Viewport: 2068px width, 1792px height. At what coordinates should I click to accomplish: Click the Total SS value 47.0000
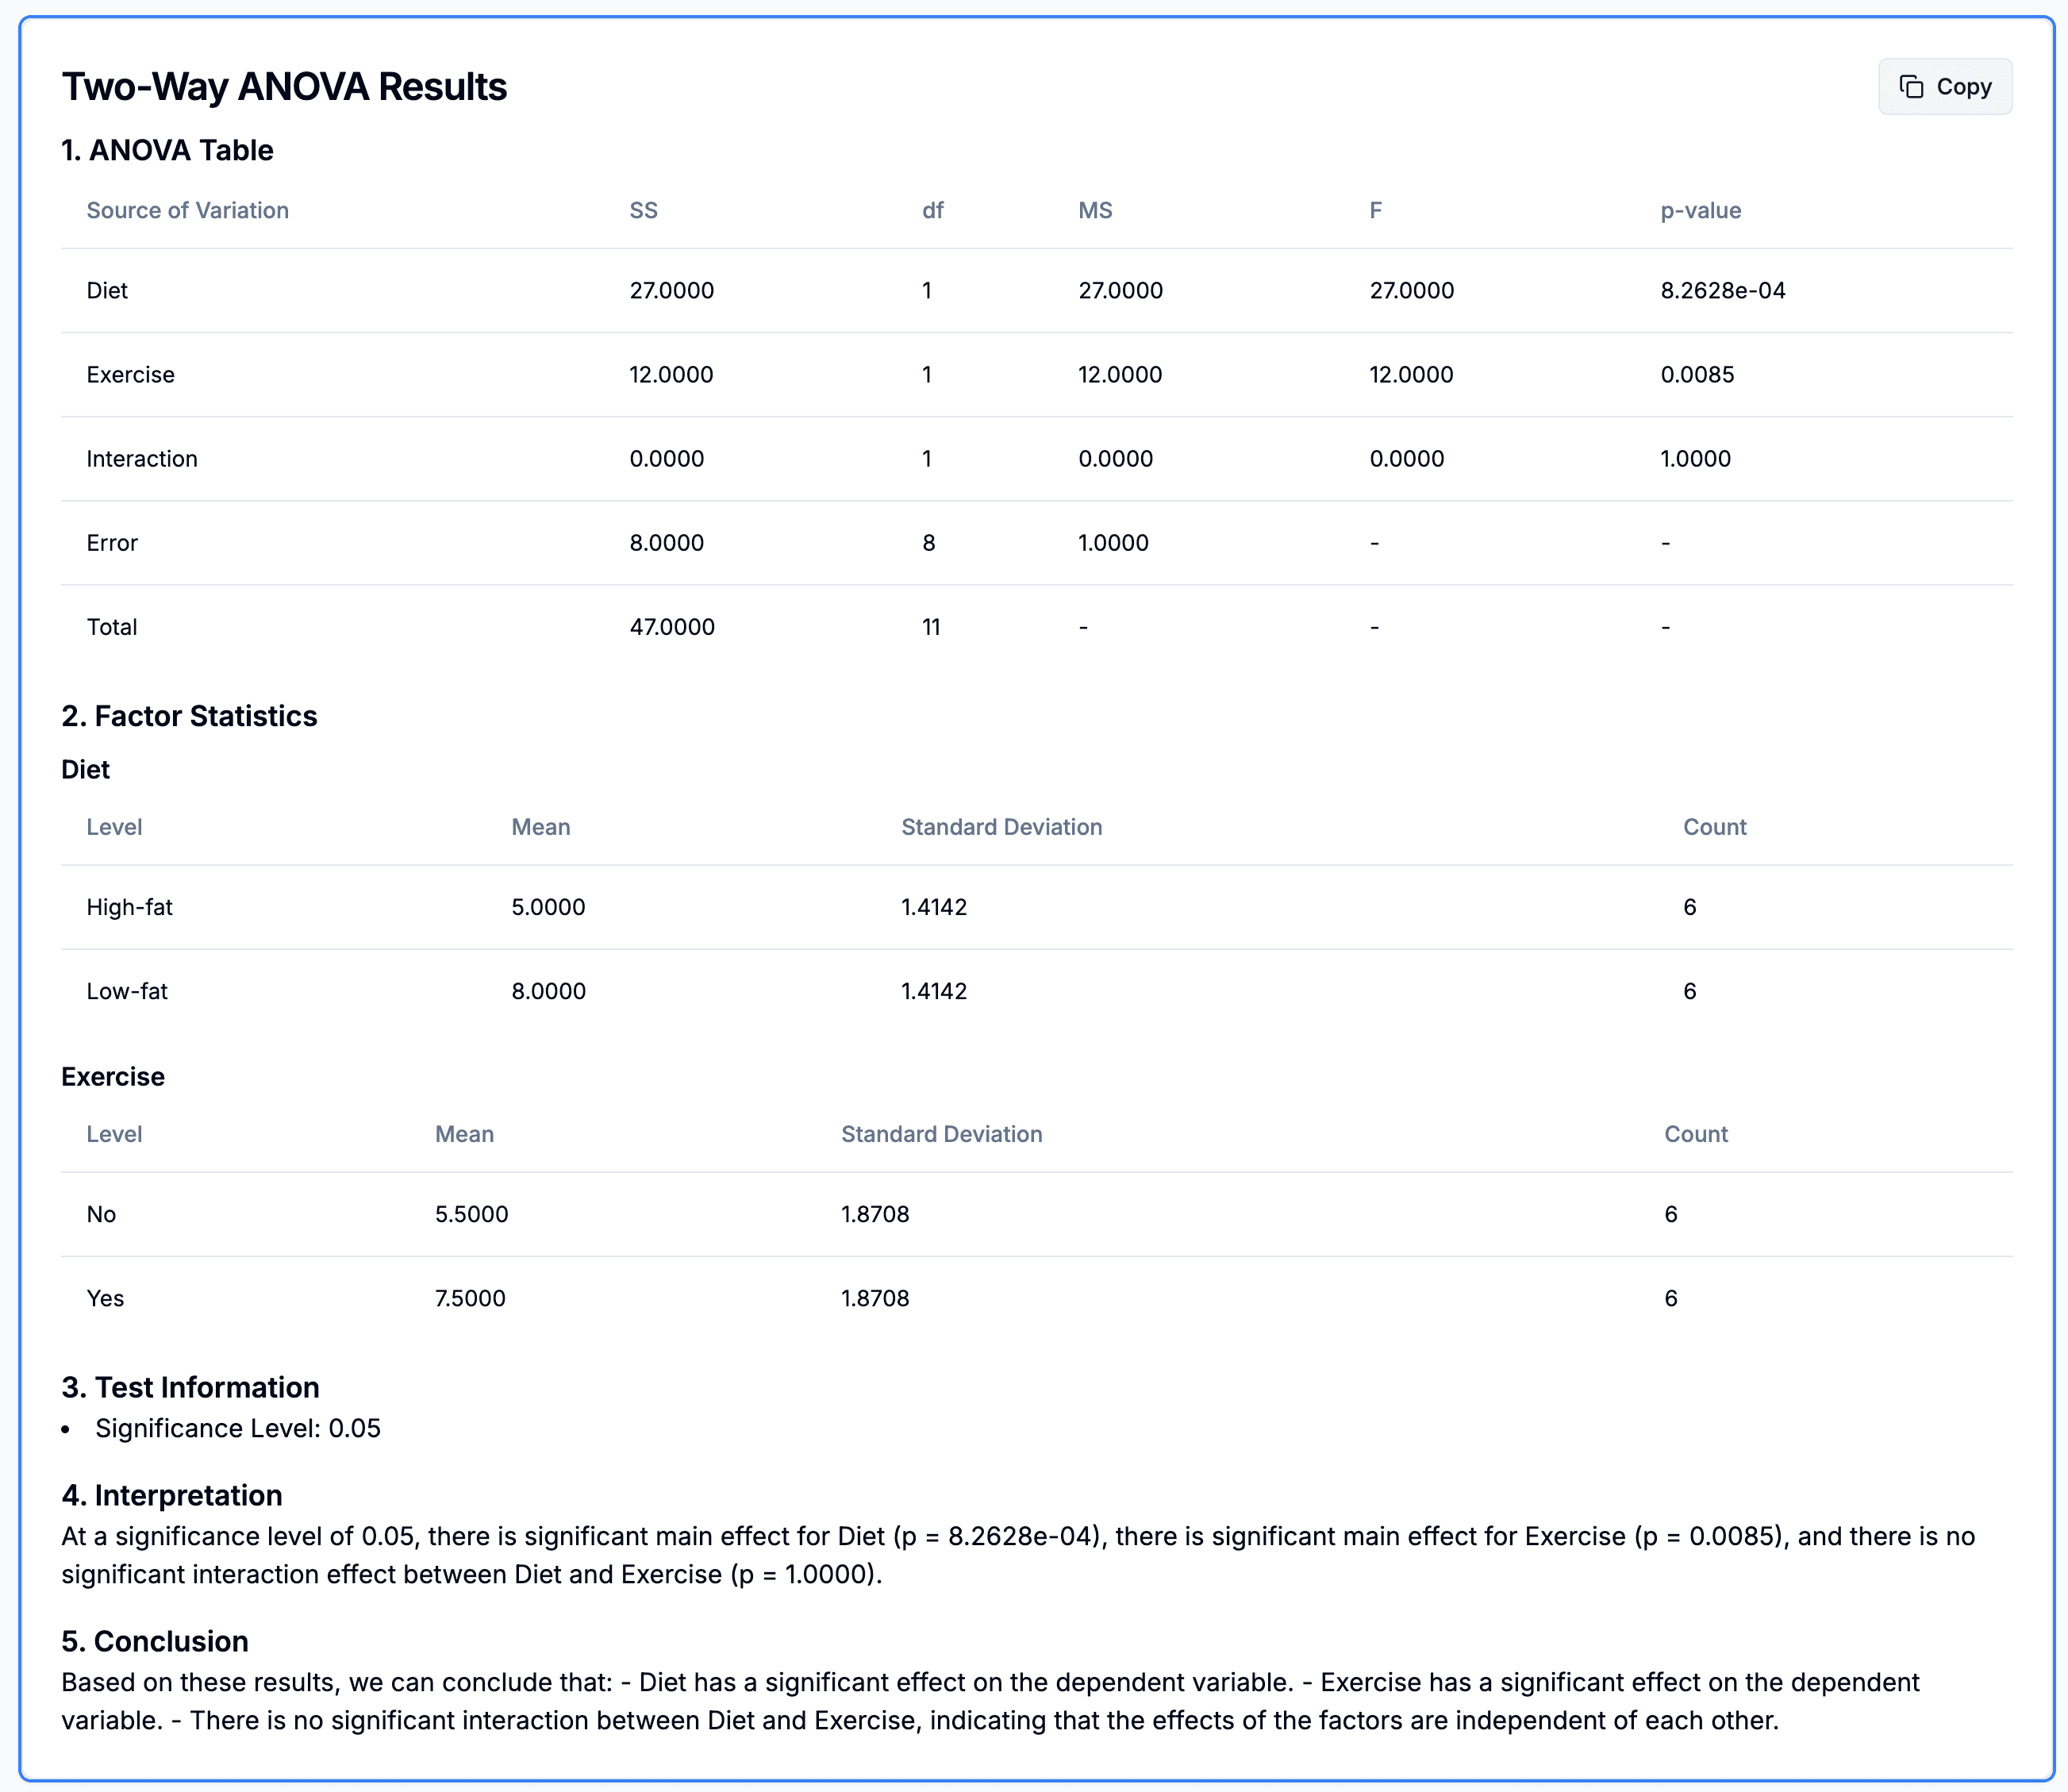click(x=672, y=626)
